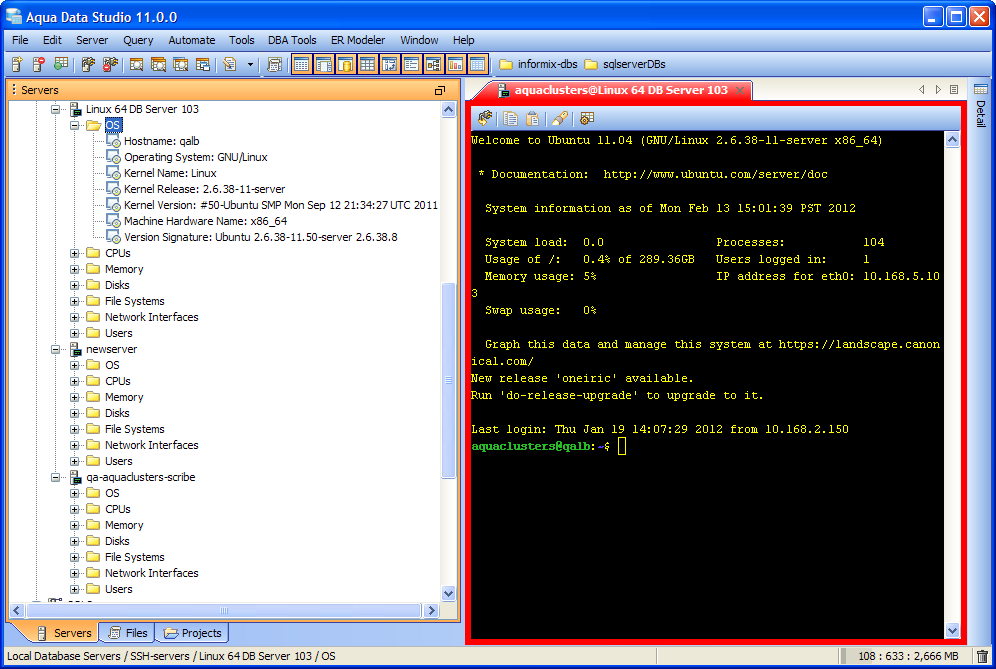Switch to the Projects tab

(192, 633)
